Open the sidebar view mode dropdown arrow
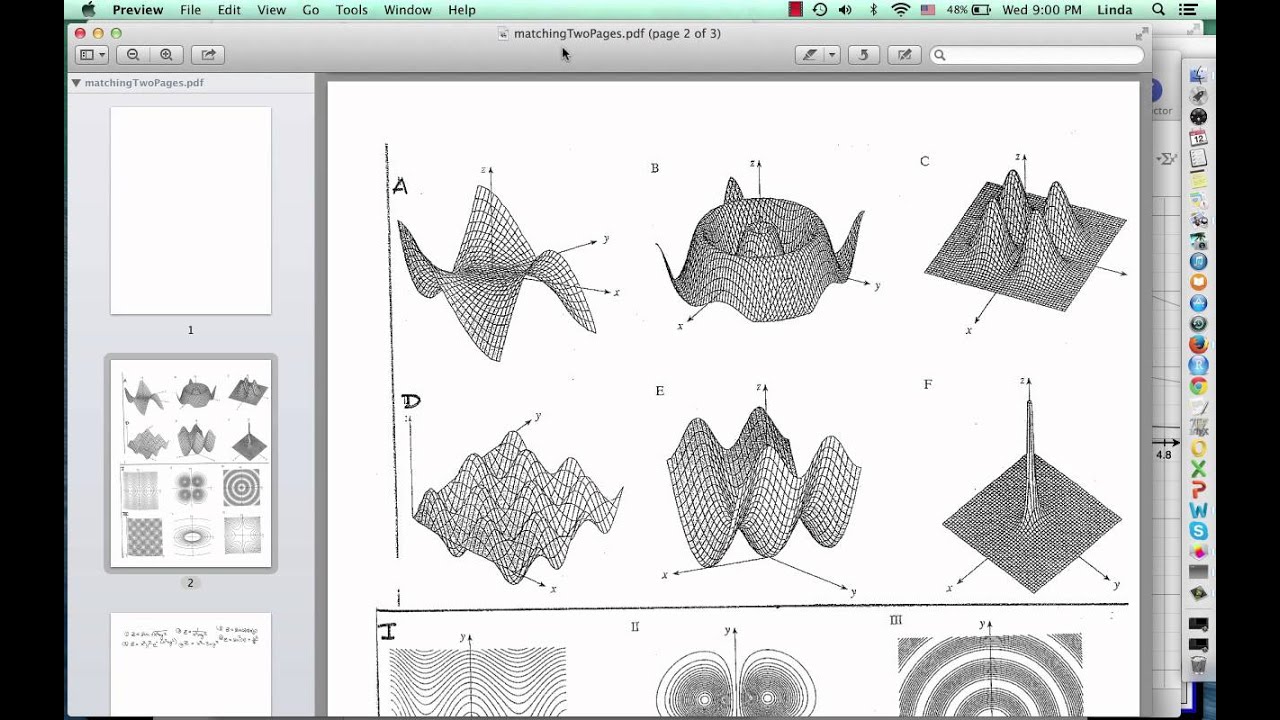Screen dimensions: 1280x720 103,55
